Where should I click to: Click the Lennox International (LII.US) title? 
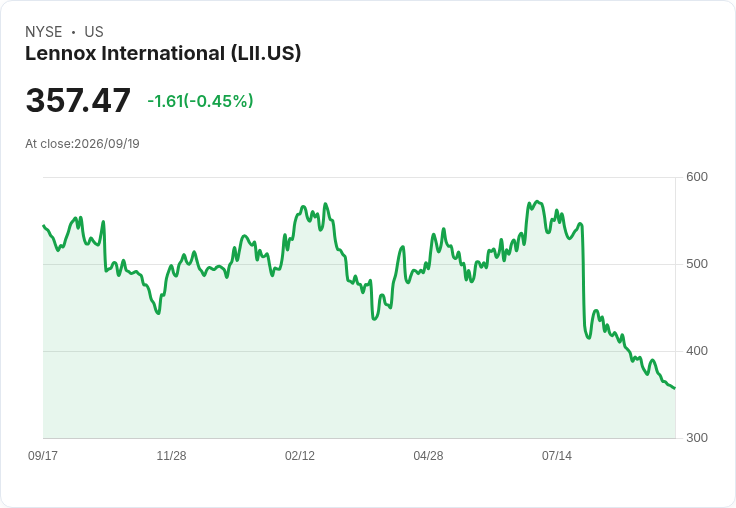click(x=163, y=53)
